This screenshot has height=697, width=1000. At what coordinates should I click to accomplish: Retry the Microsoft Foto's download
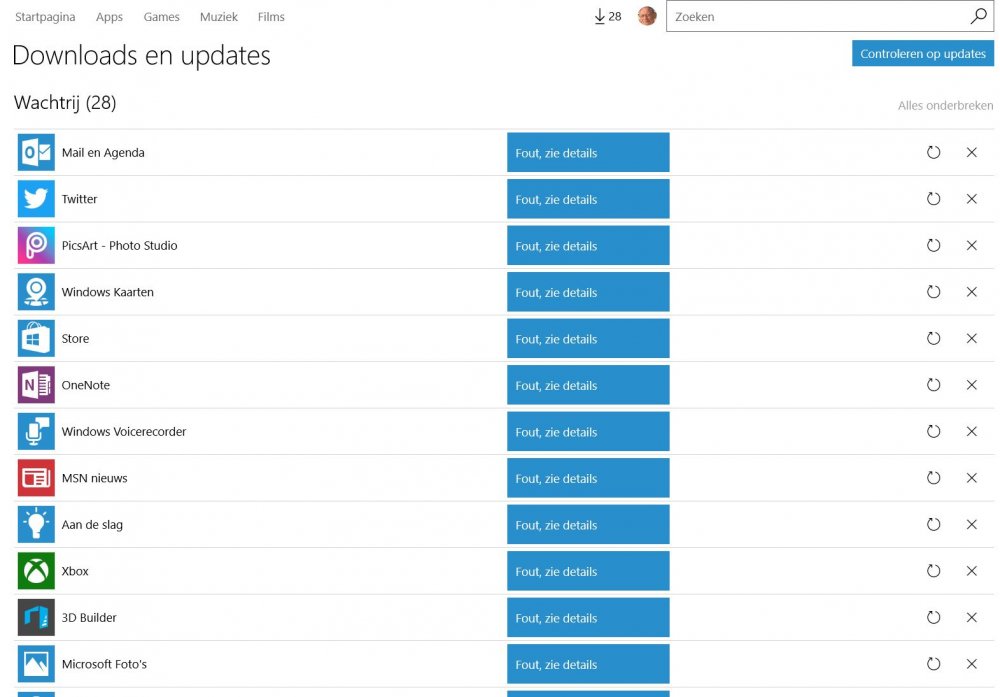pyautogui.click(x=934, y=664)
